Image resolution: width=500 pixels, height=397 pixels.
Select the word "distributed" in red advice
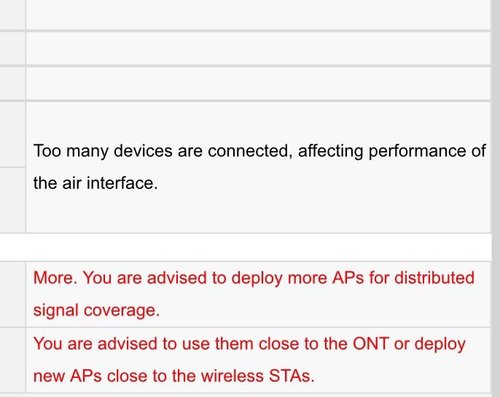click(434, 277)
